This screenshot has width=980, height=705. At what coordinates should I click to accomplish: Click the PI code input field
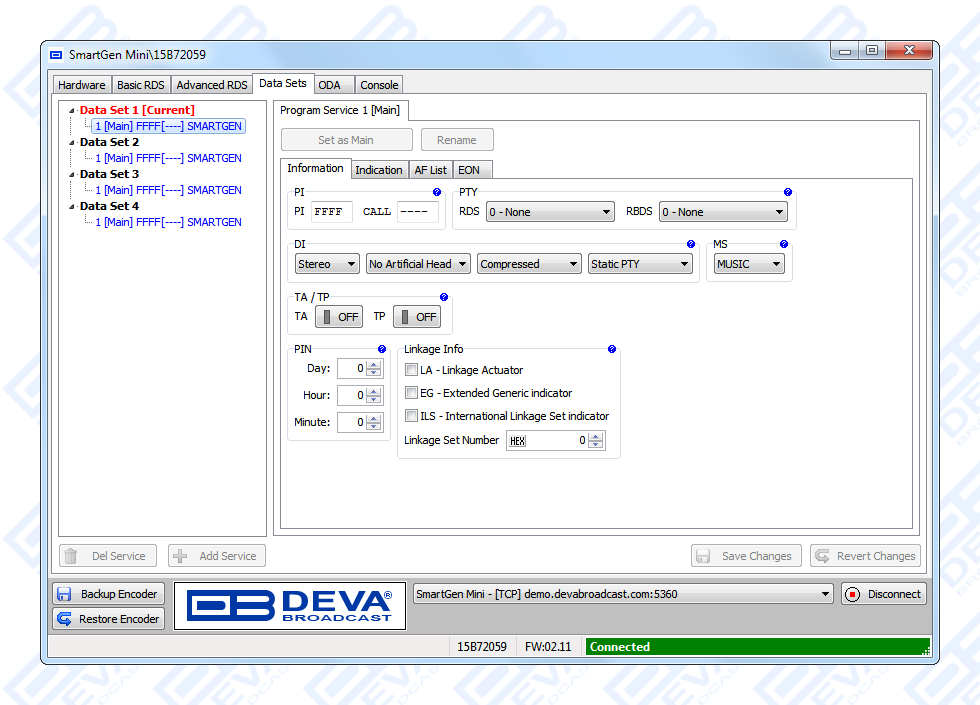(x=331, y=212)
